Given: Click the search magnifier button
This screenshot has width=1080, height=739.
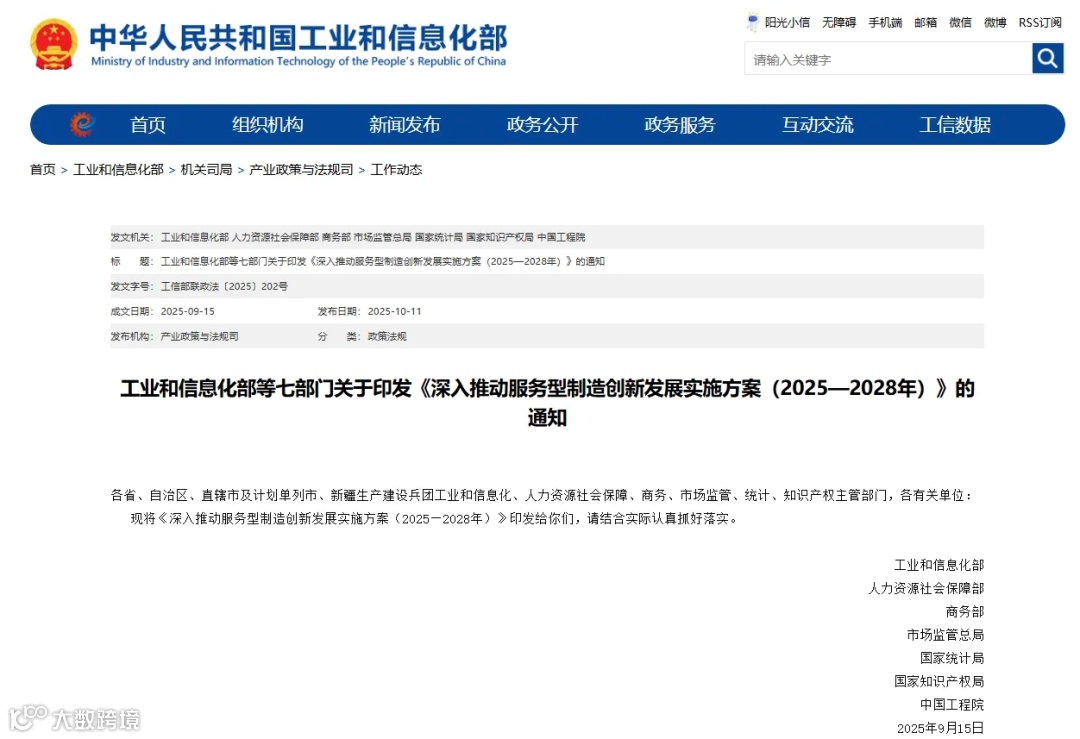Looking at the screenshot, I should (x=1048, y=58).
